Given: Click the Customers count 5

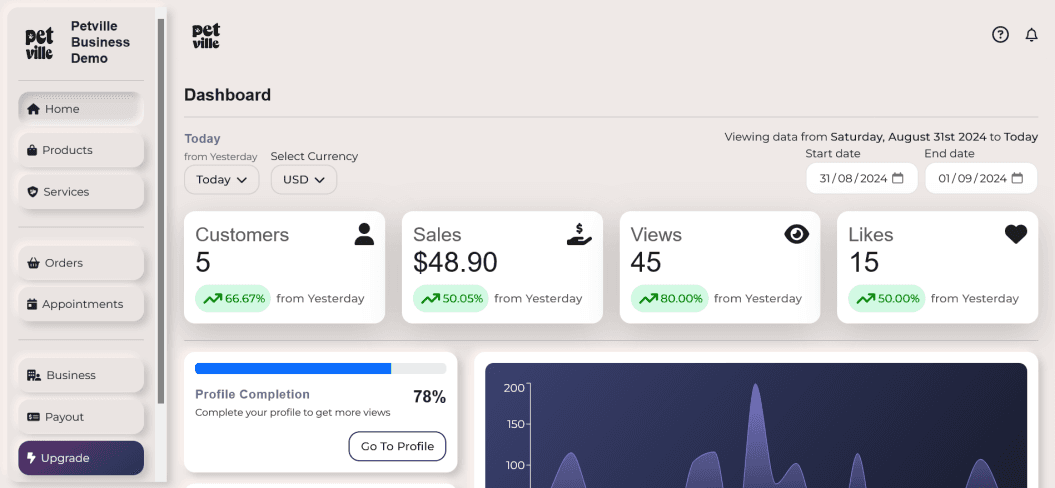Looking at the screenshot, I should (x=203, y=263).
